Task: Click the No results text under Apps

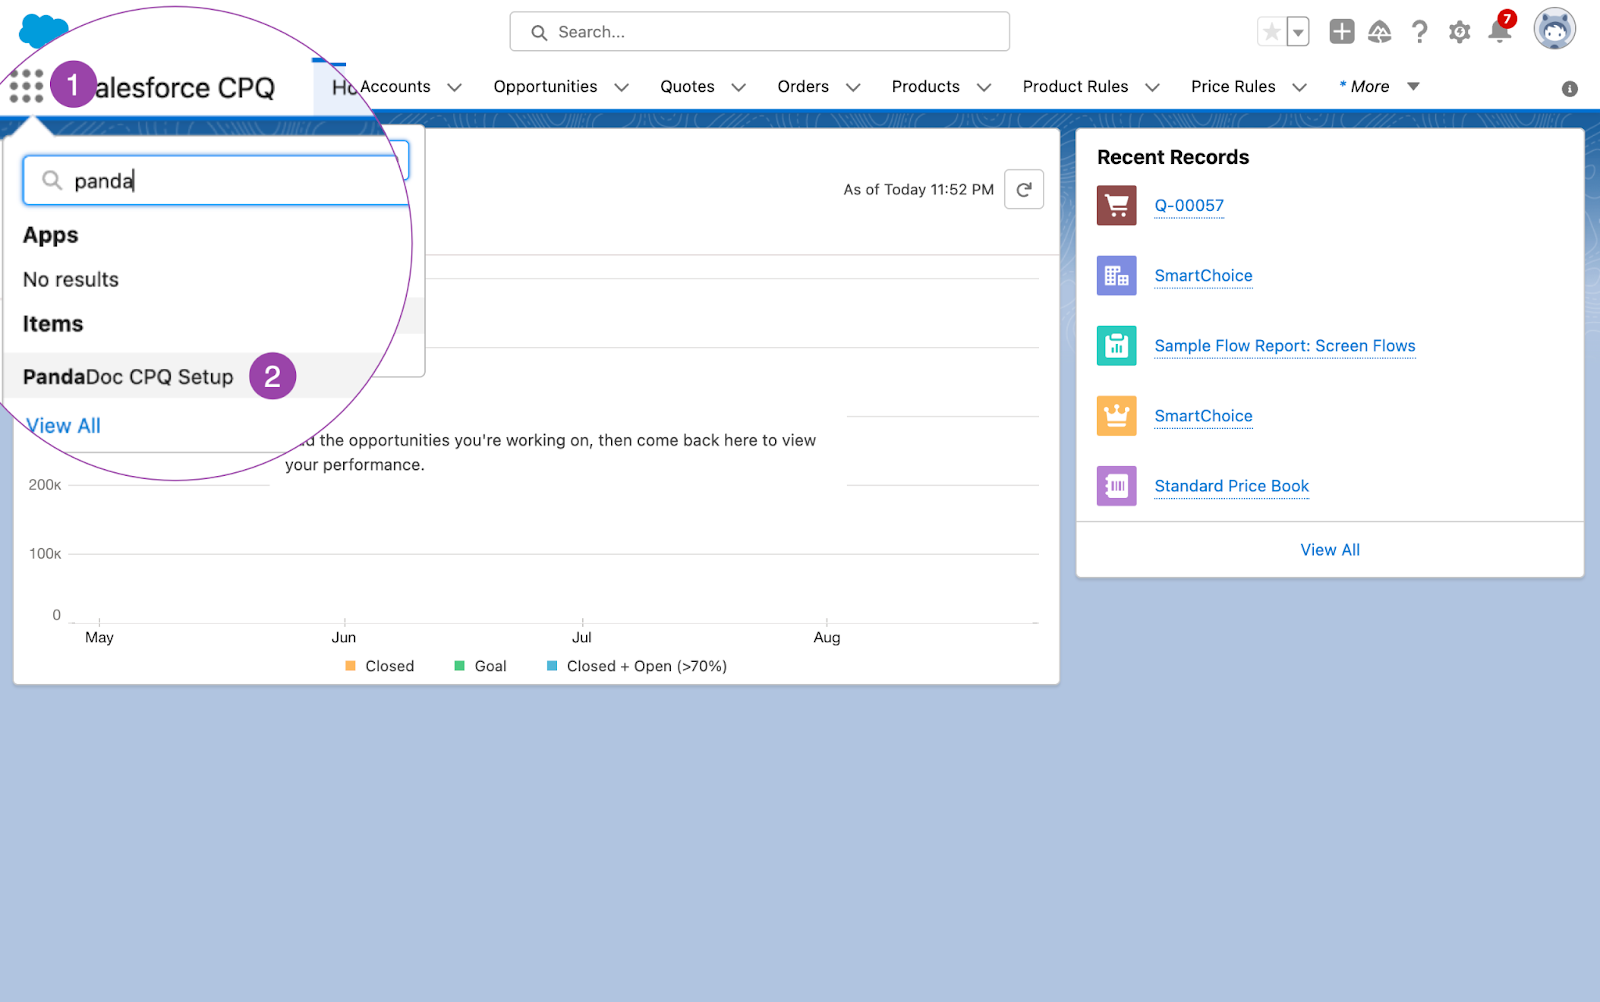Action: click(71, 280)
